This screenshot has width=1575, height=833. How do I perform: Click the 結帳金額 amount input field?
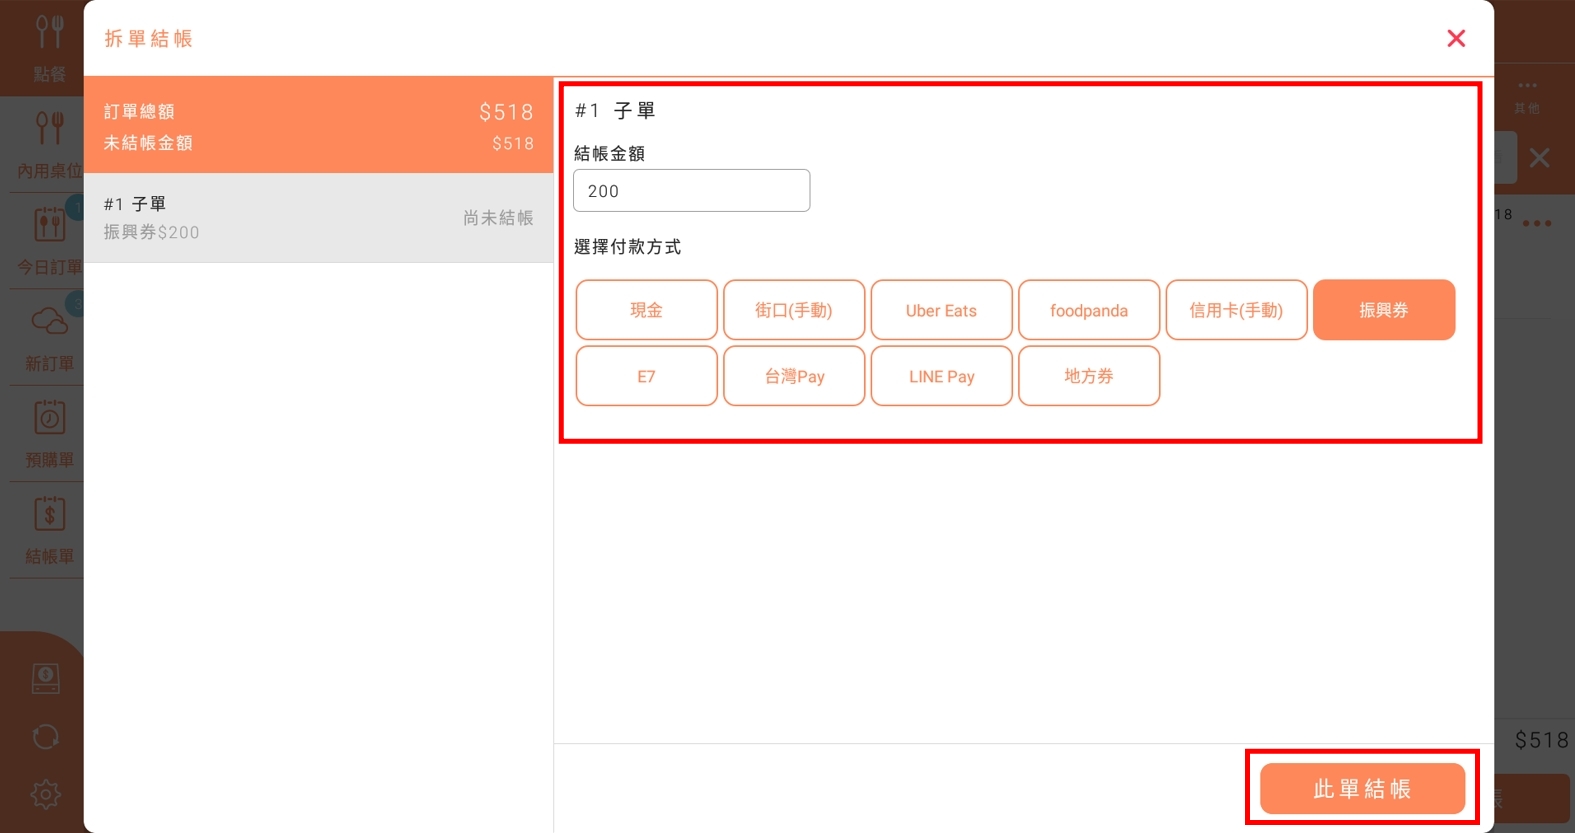pos(691,191)
